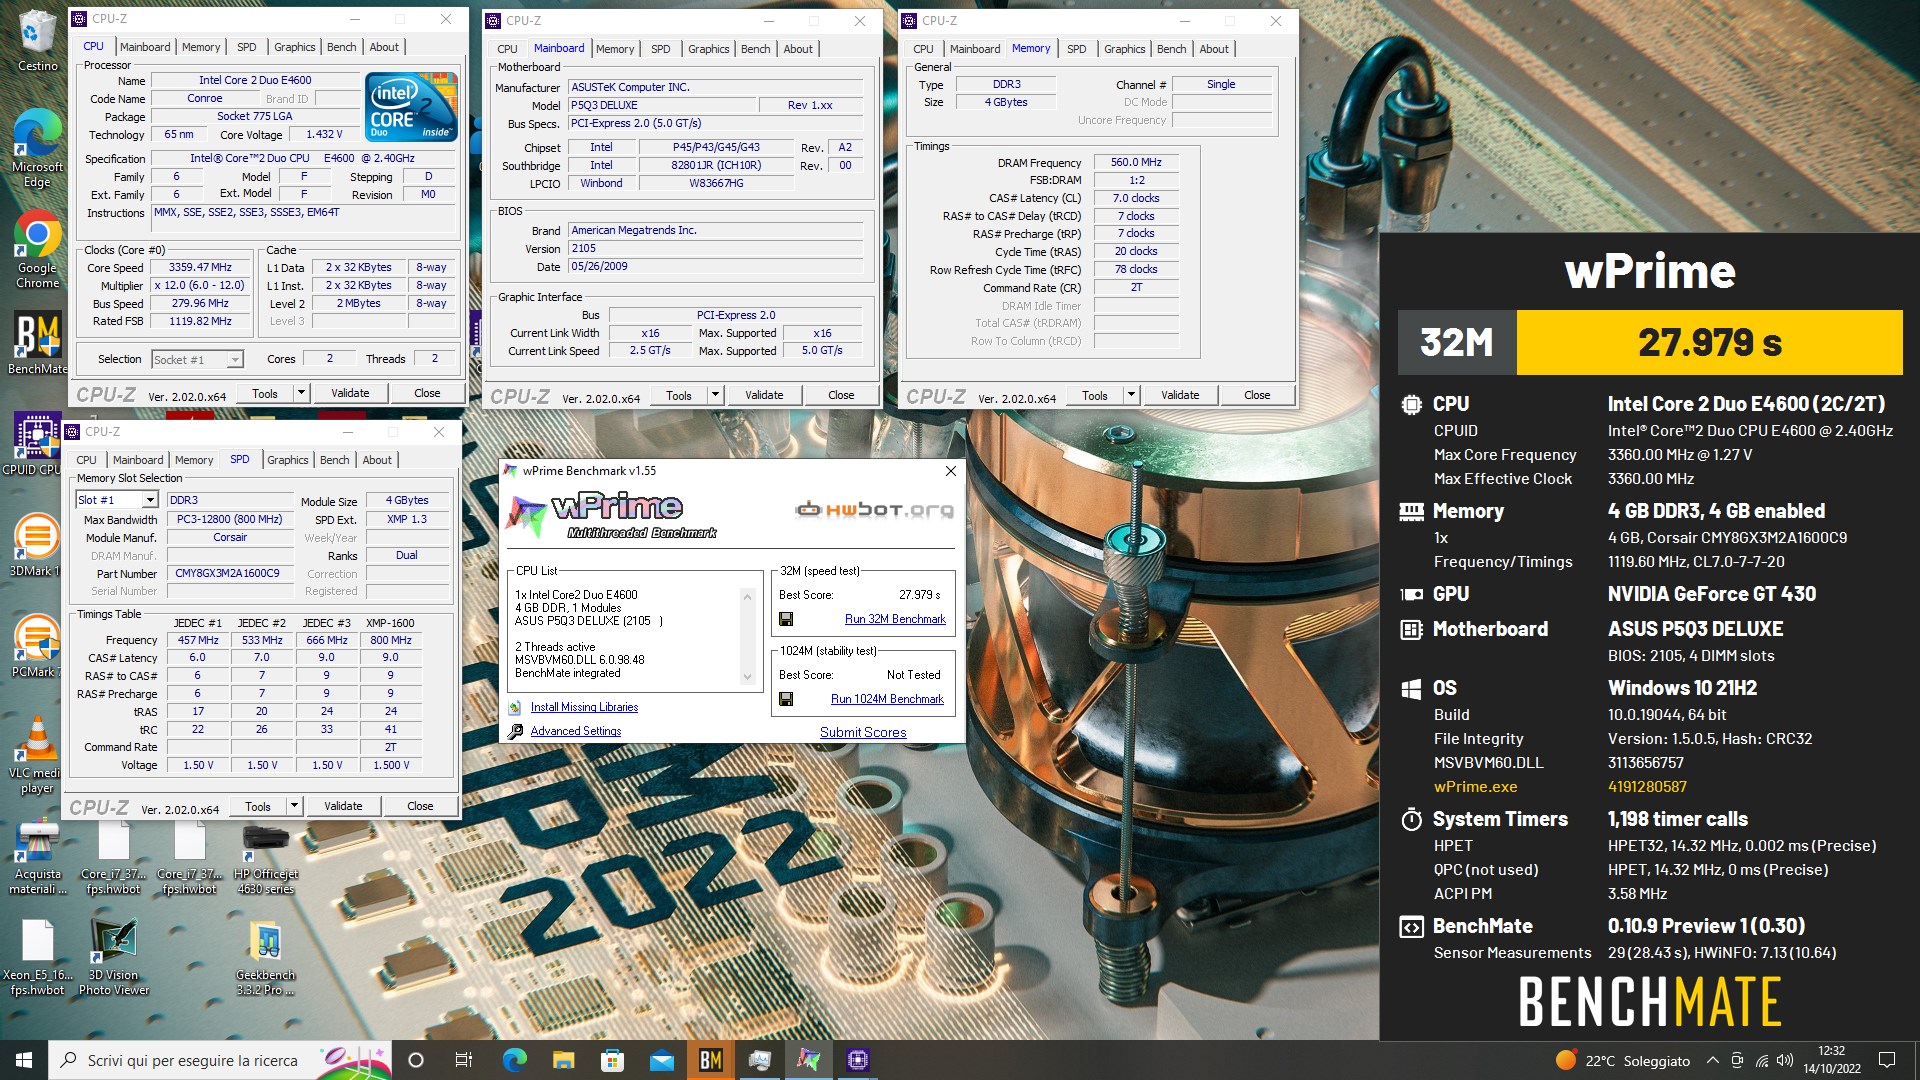The height and width of the screenshot is (1080, 1920).
Task: Open BenchMate desktop shortcut
Action: tap(37, 343)
